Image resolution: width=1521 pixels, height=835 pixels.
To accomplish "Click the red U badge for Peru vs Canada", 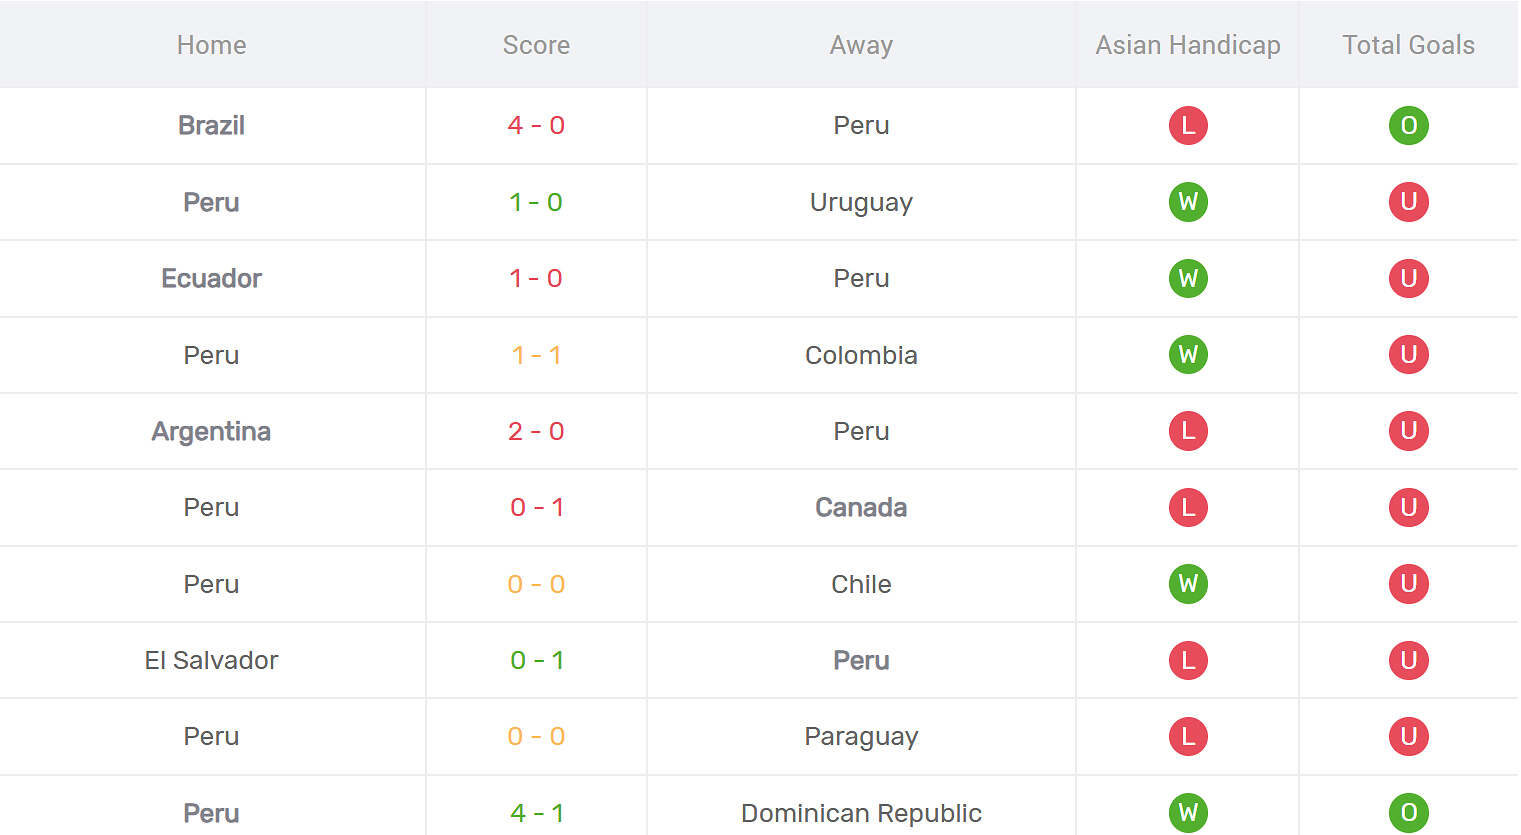I will tap(1408, 507).
